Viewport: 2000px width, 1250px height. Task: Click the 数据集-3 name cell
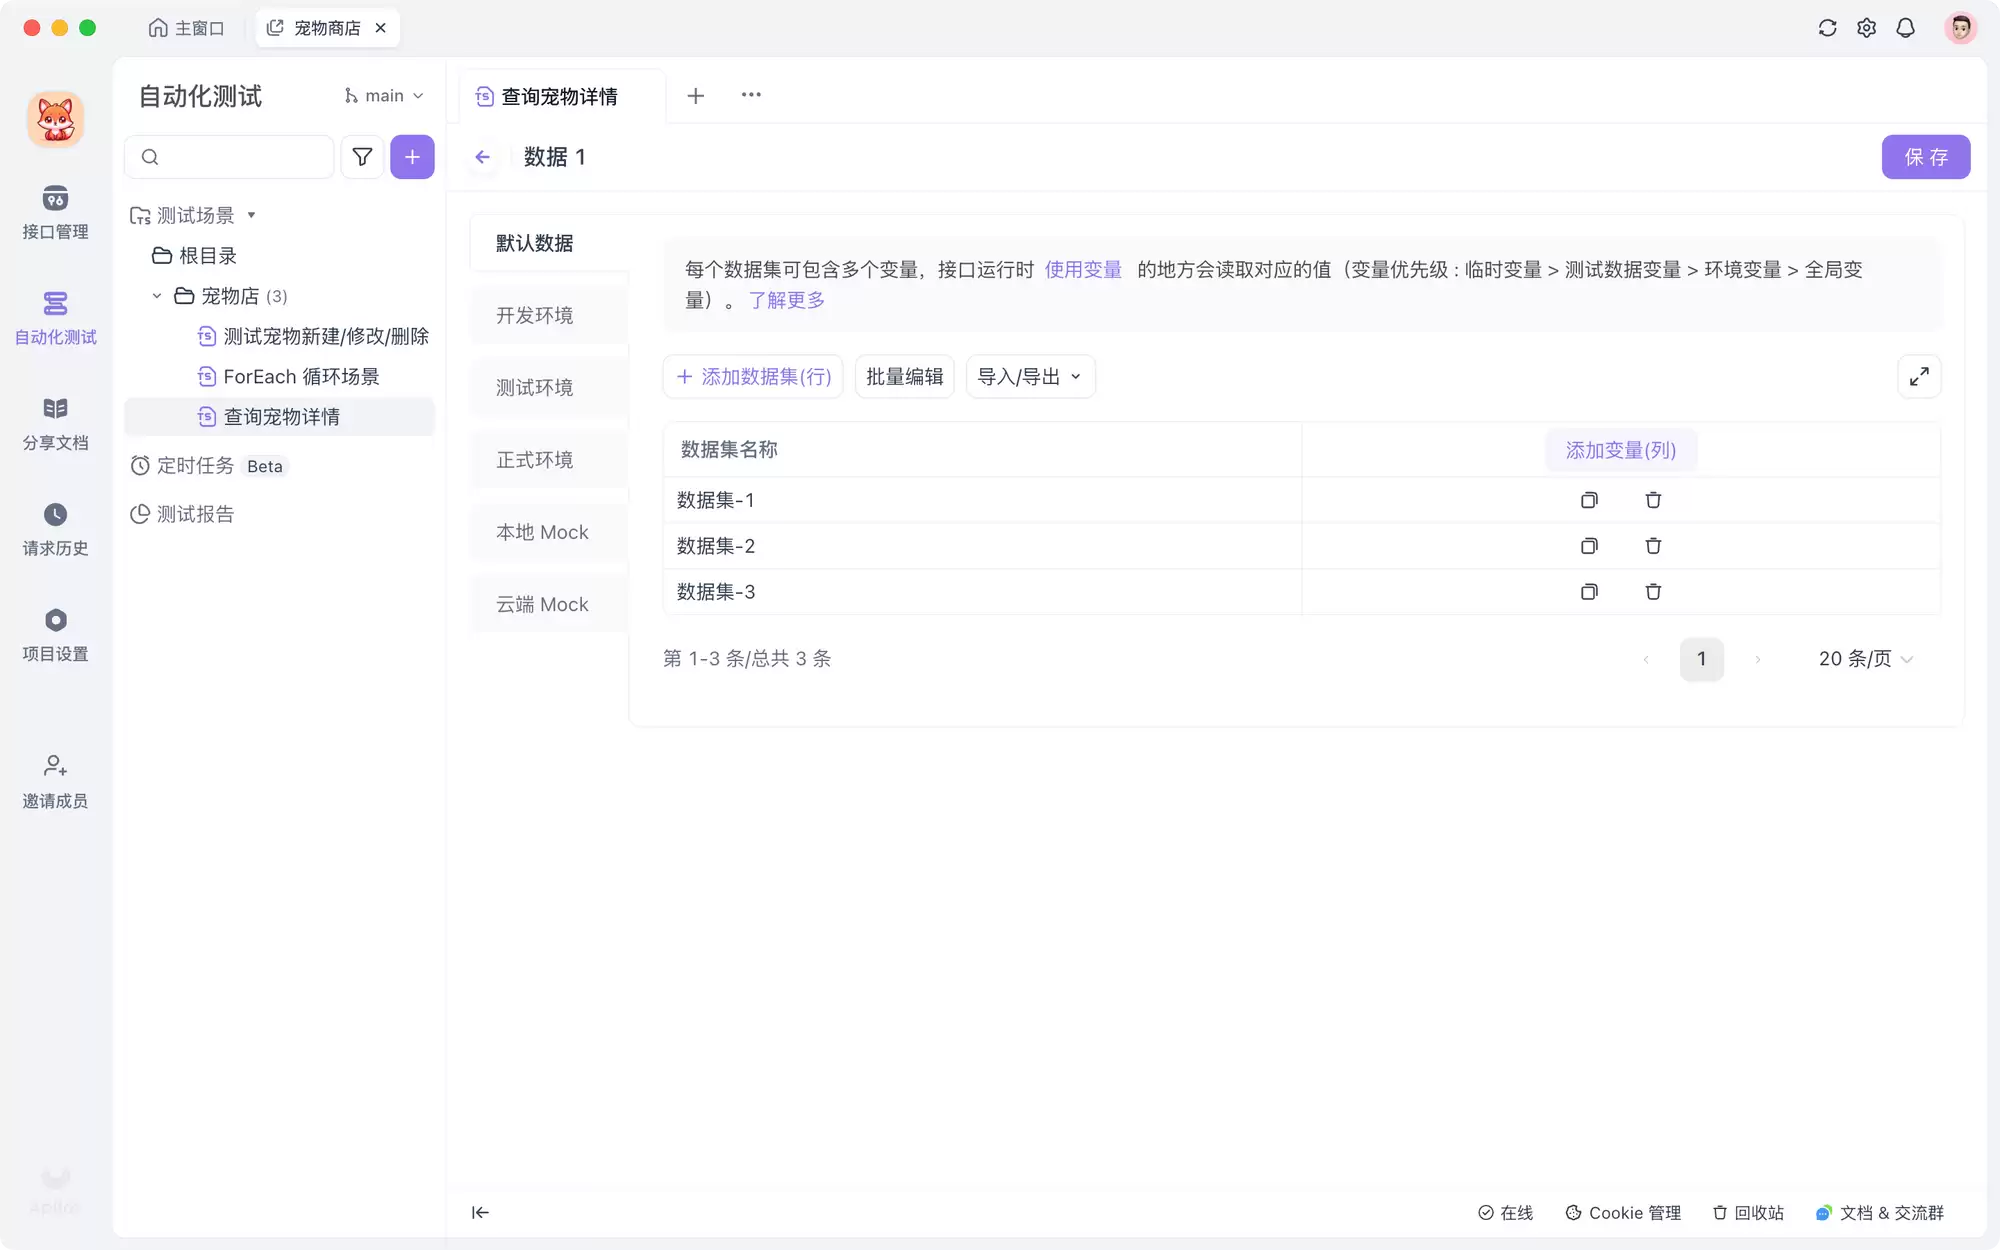(x=982, y=592)
